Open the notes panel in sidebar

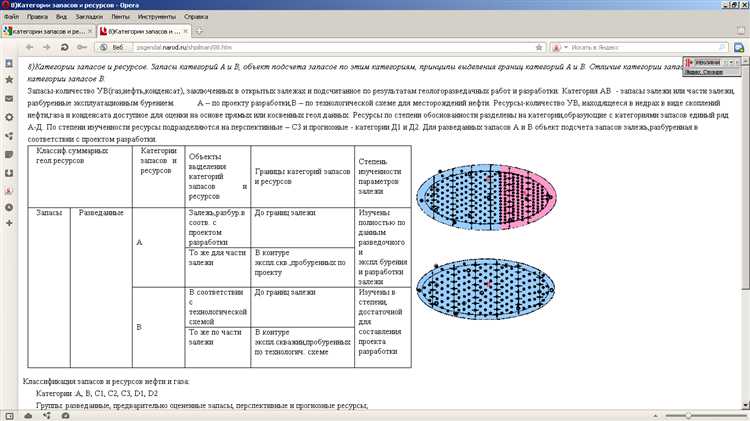pyautogui.click(x=8, y=152)
